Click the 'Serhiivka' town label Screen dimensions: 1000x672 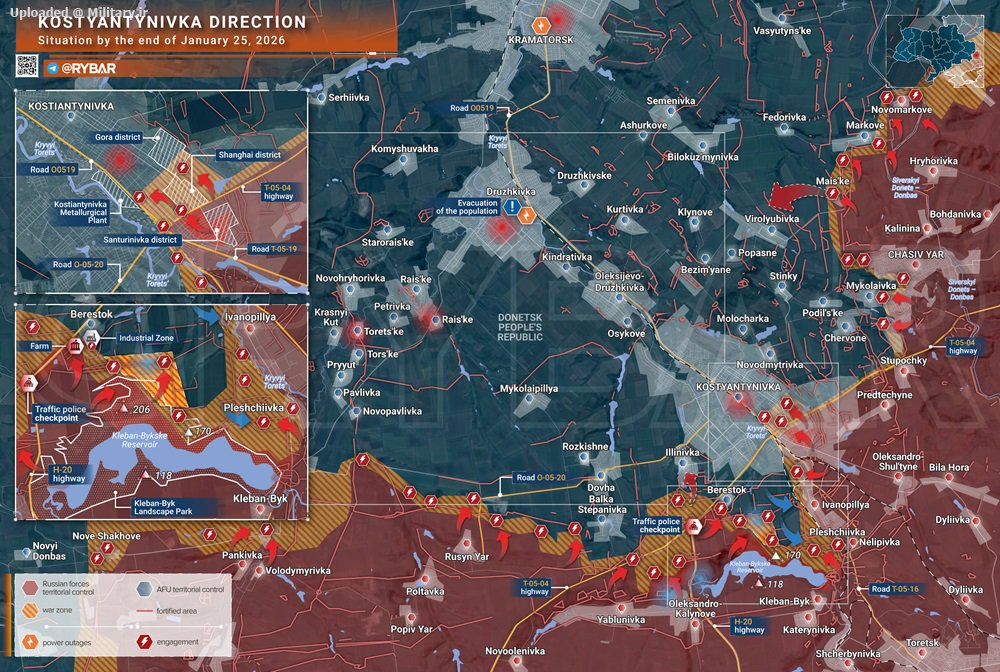[x=349, y=98]
